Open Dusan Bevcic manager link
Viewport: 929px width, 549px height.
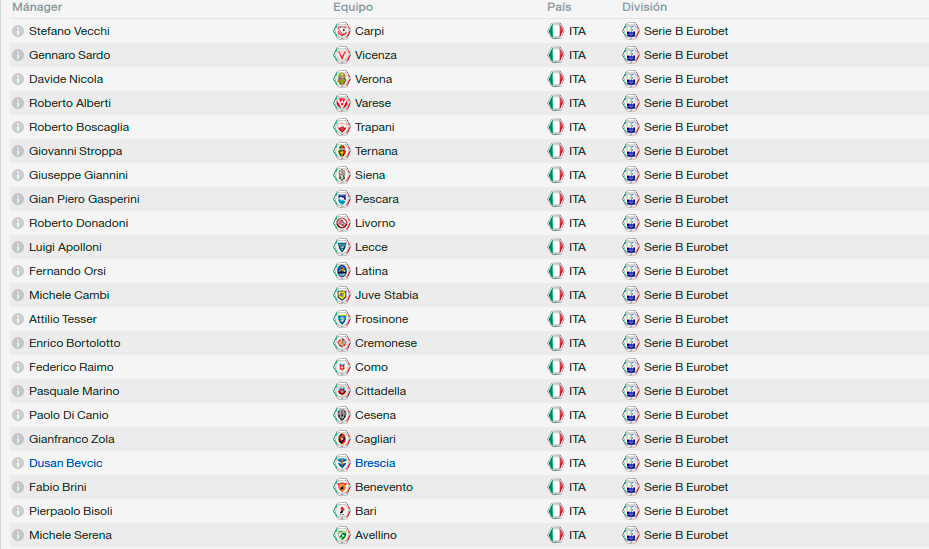pos(66,463)
